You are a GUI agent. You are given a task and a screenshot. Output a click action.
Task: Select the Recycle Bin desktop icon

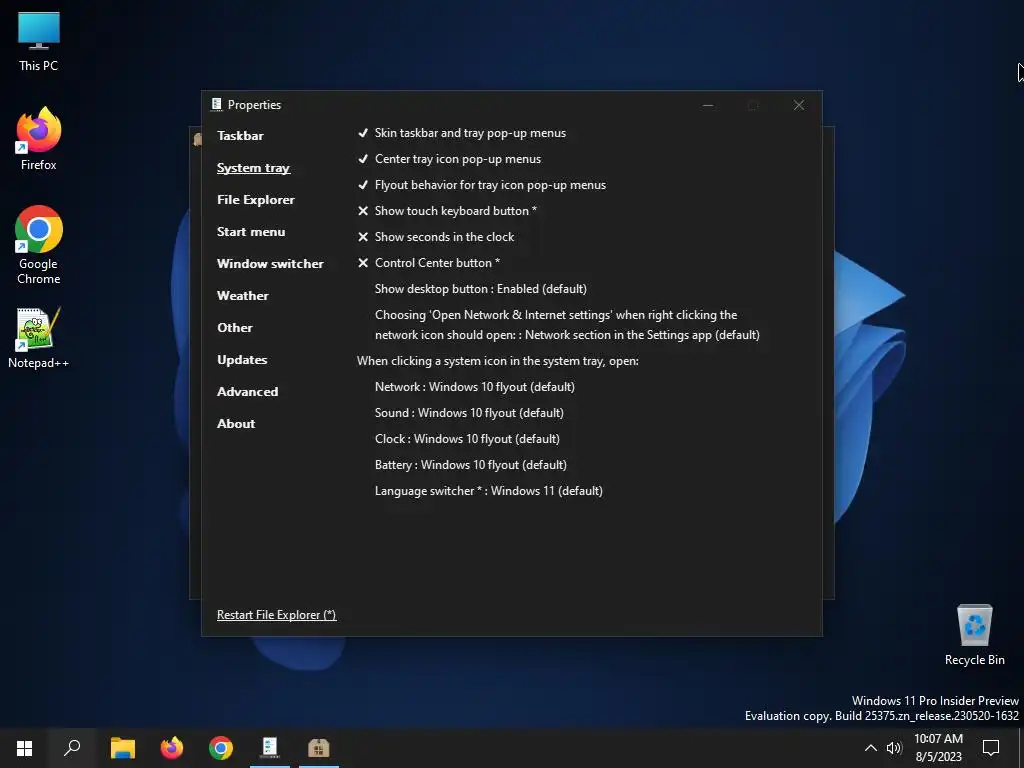click(x=974, y=635)
